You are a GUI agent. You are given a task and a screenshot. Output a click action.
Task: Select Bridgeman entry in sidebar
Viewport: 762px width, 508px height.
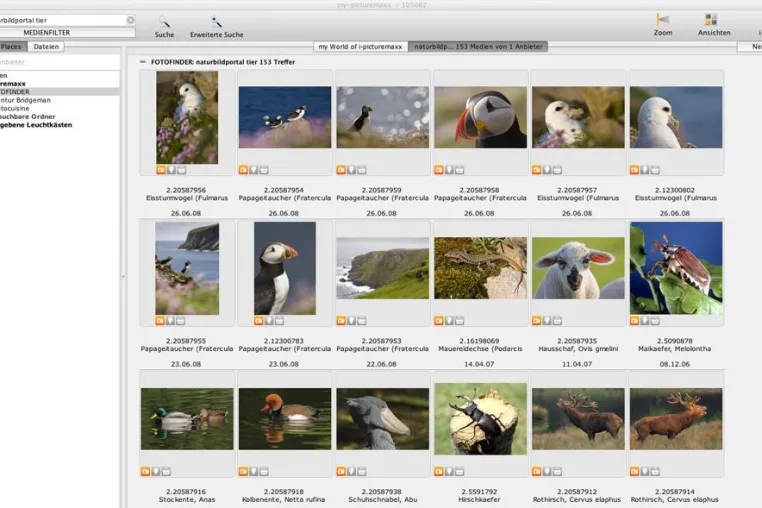point(59,100)
